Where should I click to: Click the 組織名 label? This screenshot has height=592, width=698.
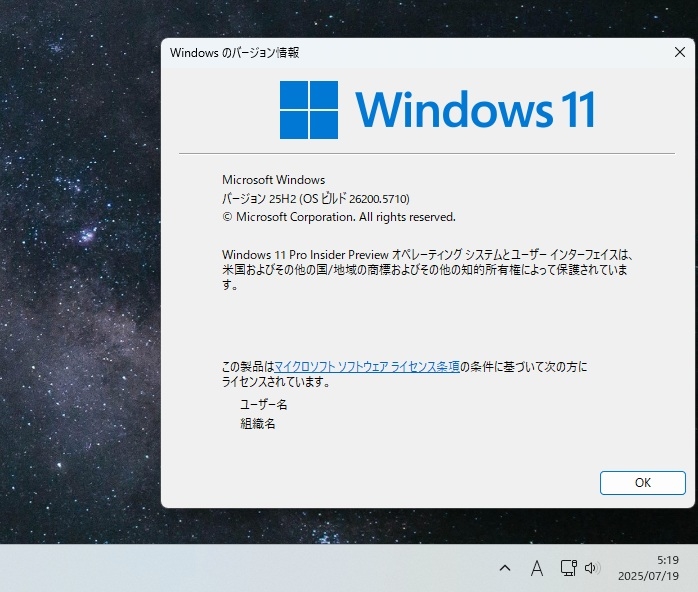coord(258,423)
